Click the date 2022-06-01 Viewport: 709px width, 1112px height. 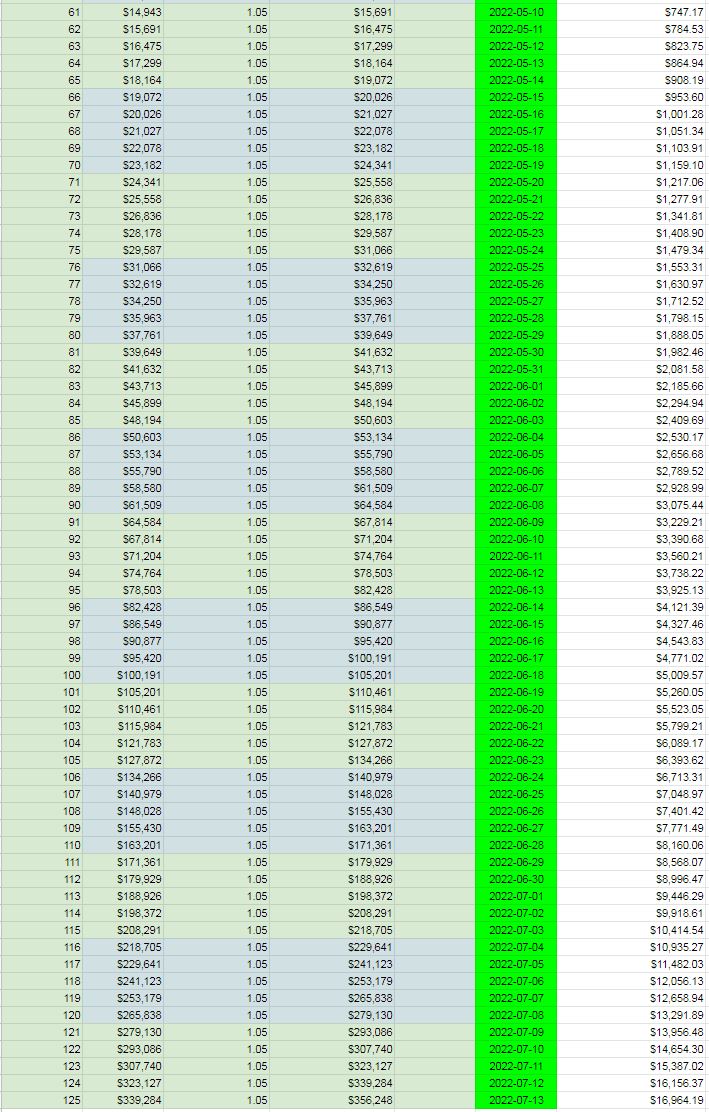point(516,387)
